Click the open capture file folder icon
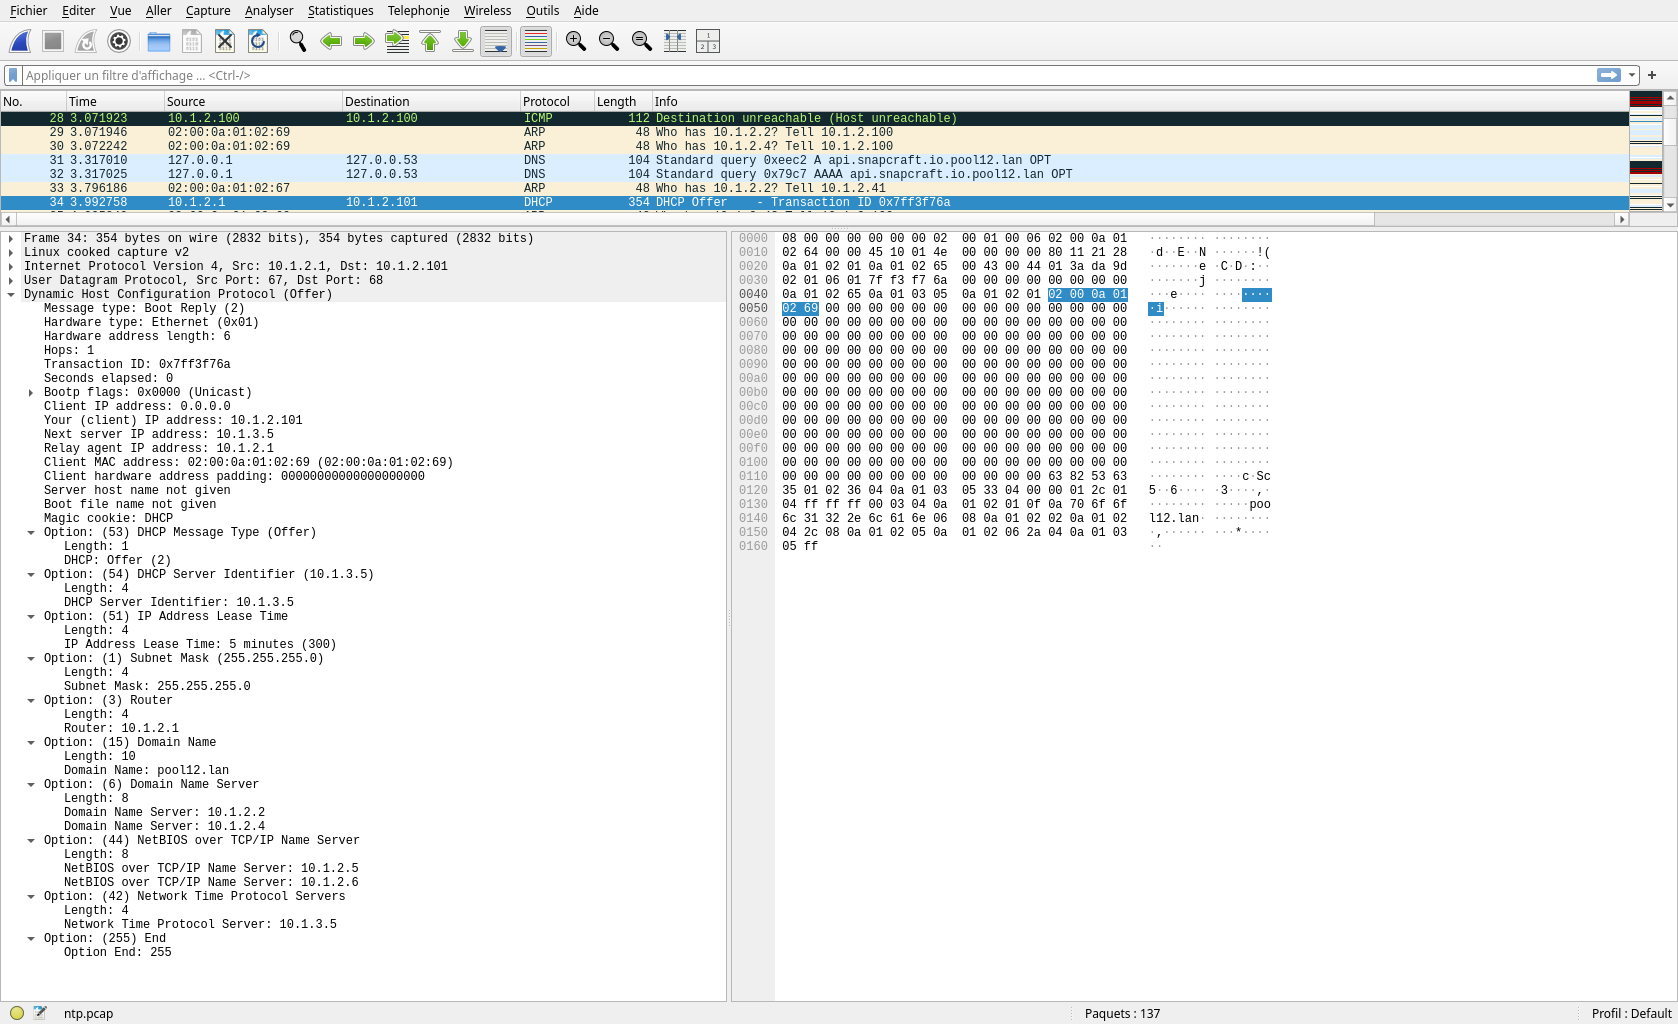Viewport: 1678px width, 1024px height. click(x=158, y=41)
